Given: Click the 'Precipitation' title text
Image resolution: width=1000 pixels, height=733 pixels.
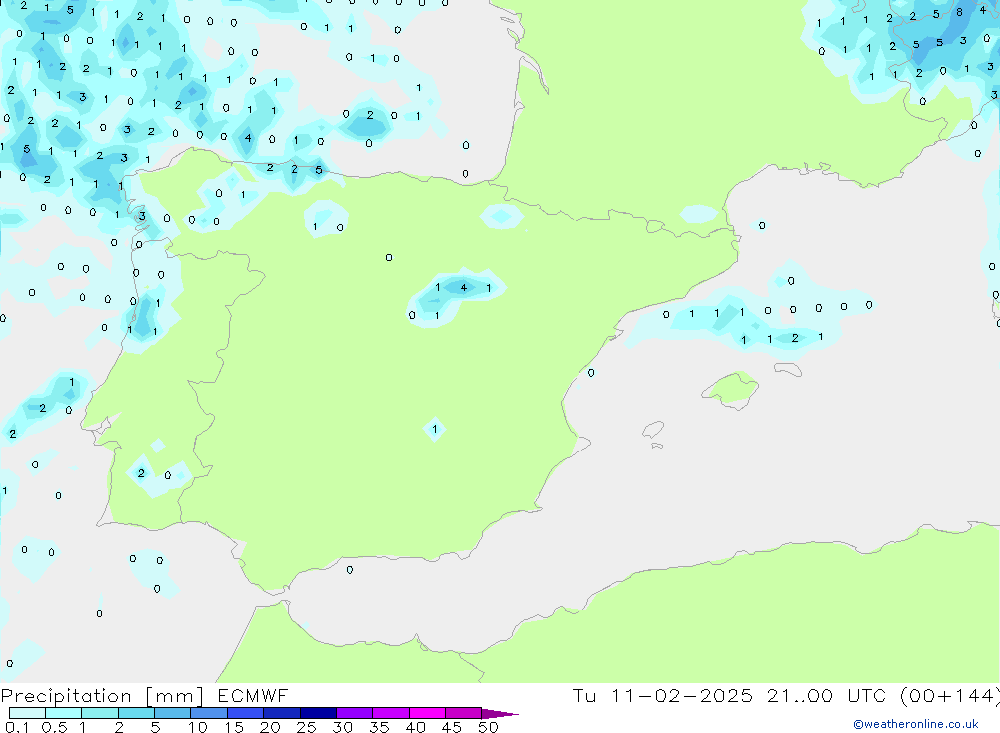Looking at the screenshot, I should coord(66,696).
